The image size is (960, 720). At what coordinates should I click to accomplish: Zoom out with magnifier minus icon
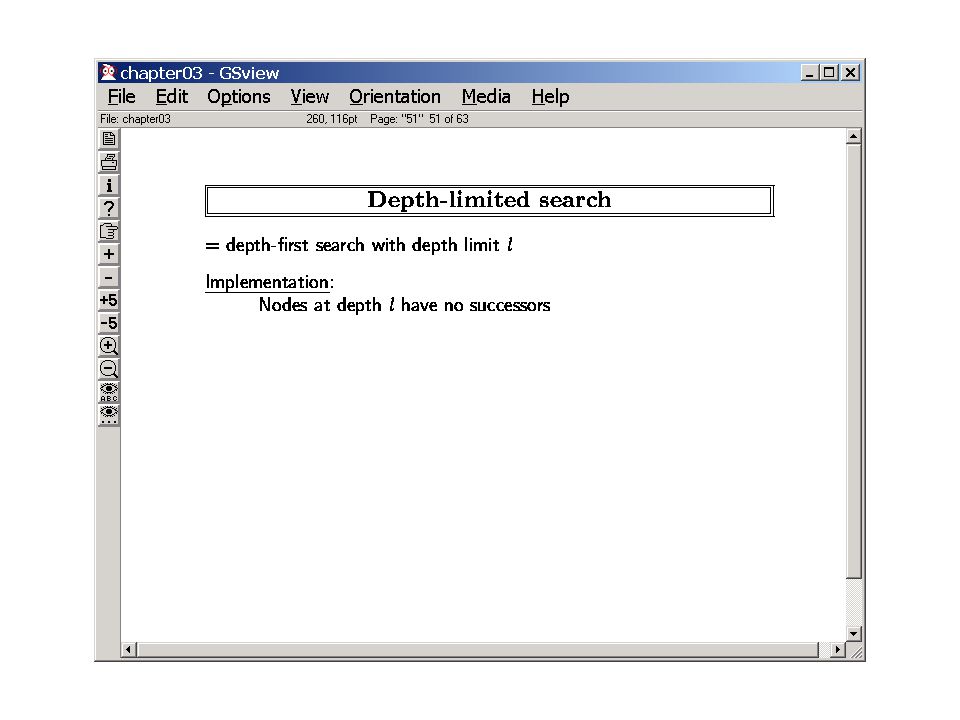(x=109, y=369)
